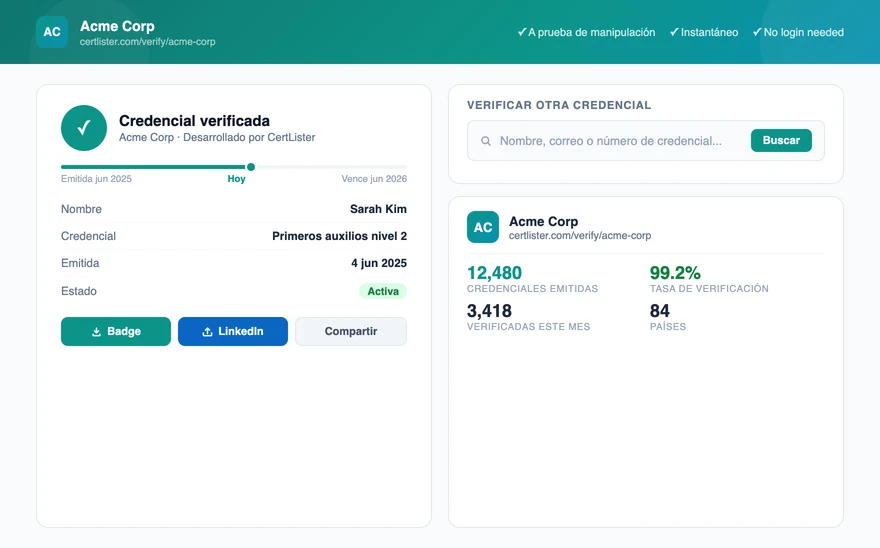
Task: Click 'VERIFICADAS ESTE MES' label
Action: [x=529, y=327]
